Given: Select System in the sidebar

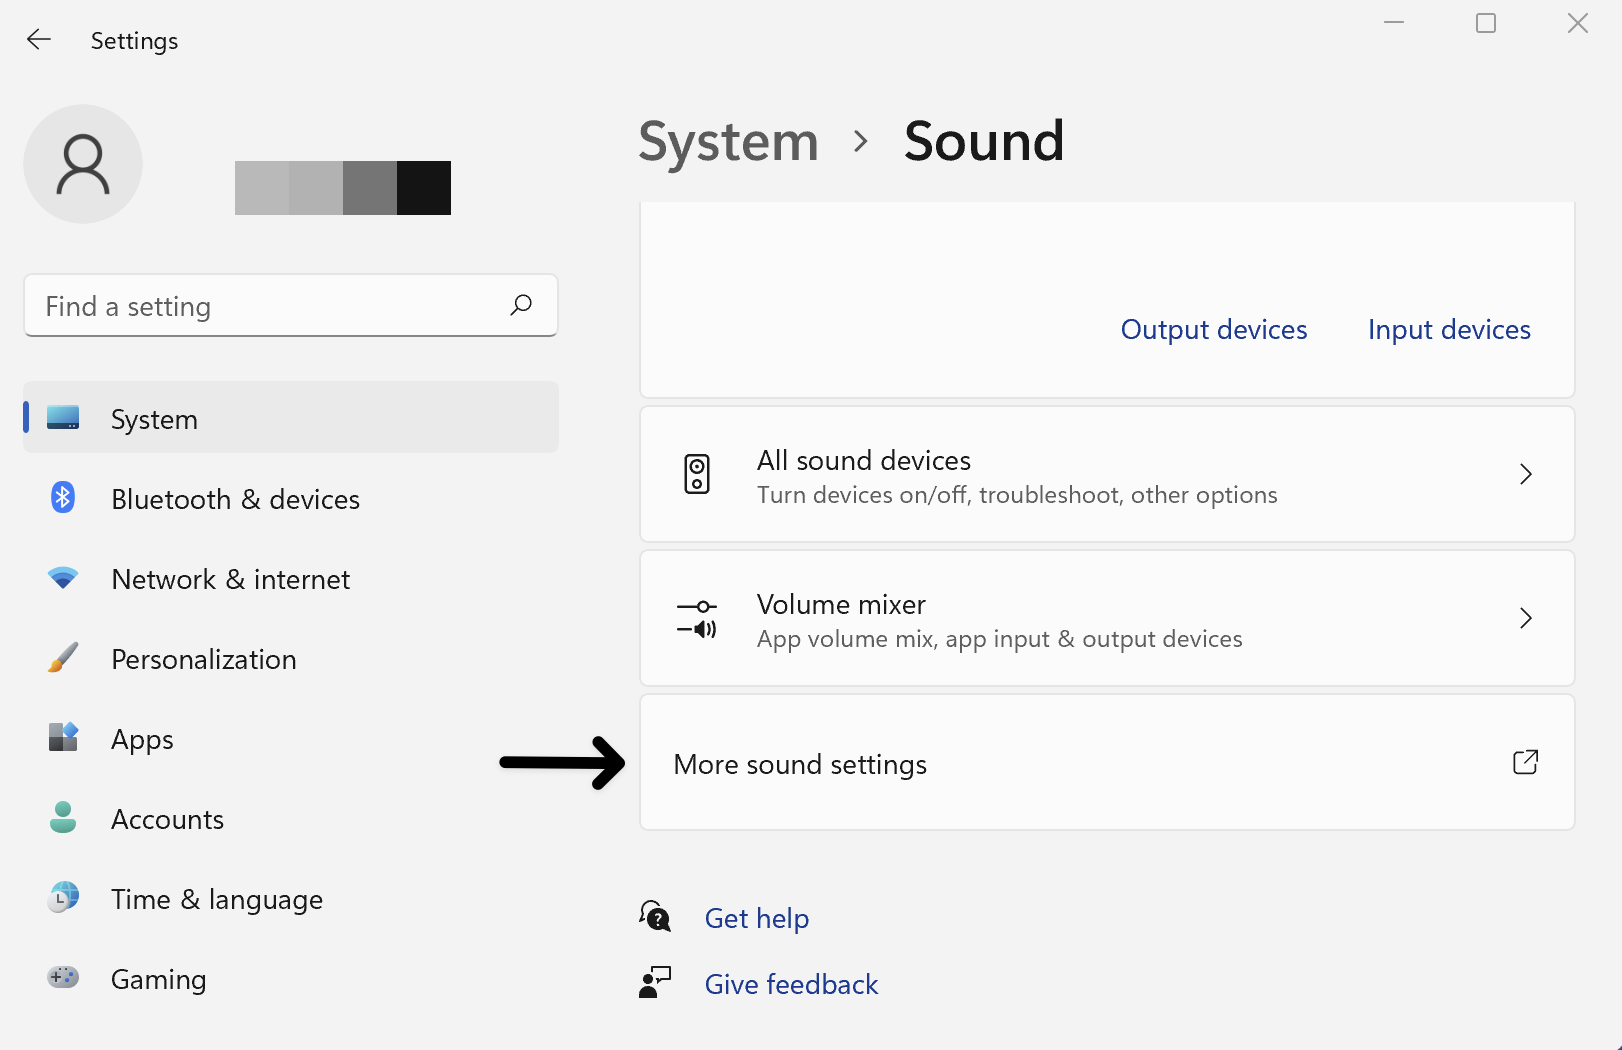Looking at the screenshot, I should [x=154, y=419].
